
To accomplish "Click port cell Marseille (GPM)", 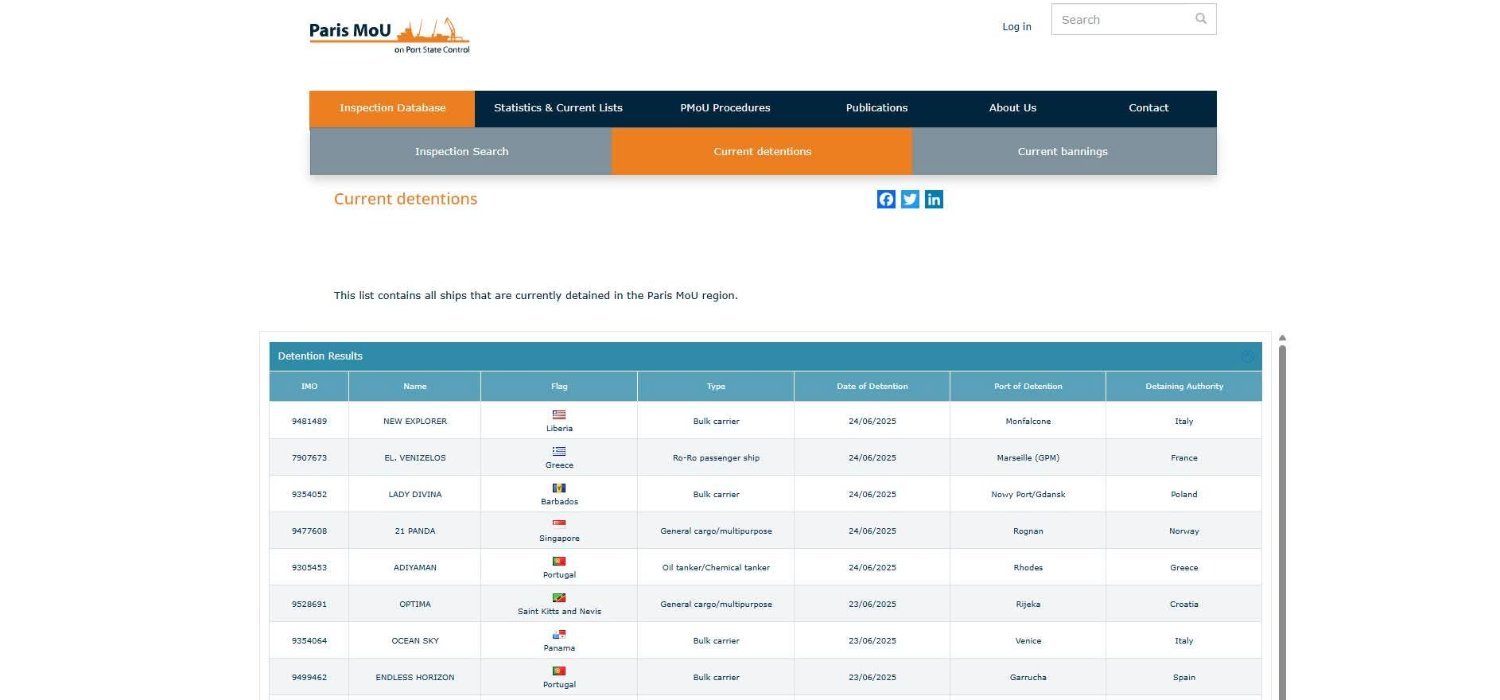I will [1028, 458].
